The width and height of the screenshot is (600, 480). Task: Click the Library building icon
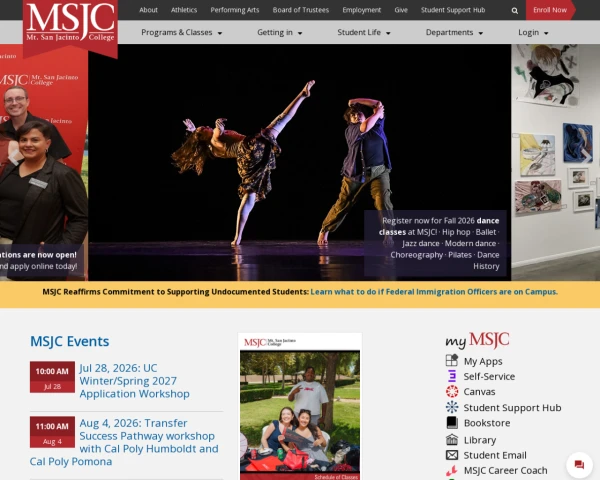(x=452, y=439)
